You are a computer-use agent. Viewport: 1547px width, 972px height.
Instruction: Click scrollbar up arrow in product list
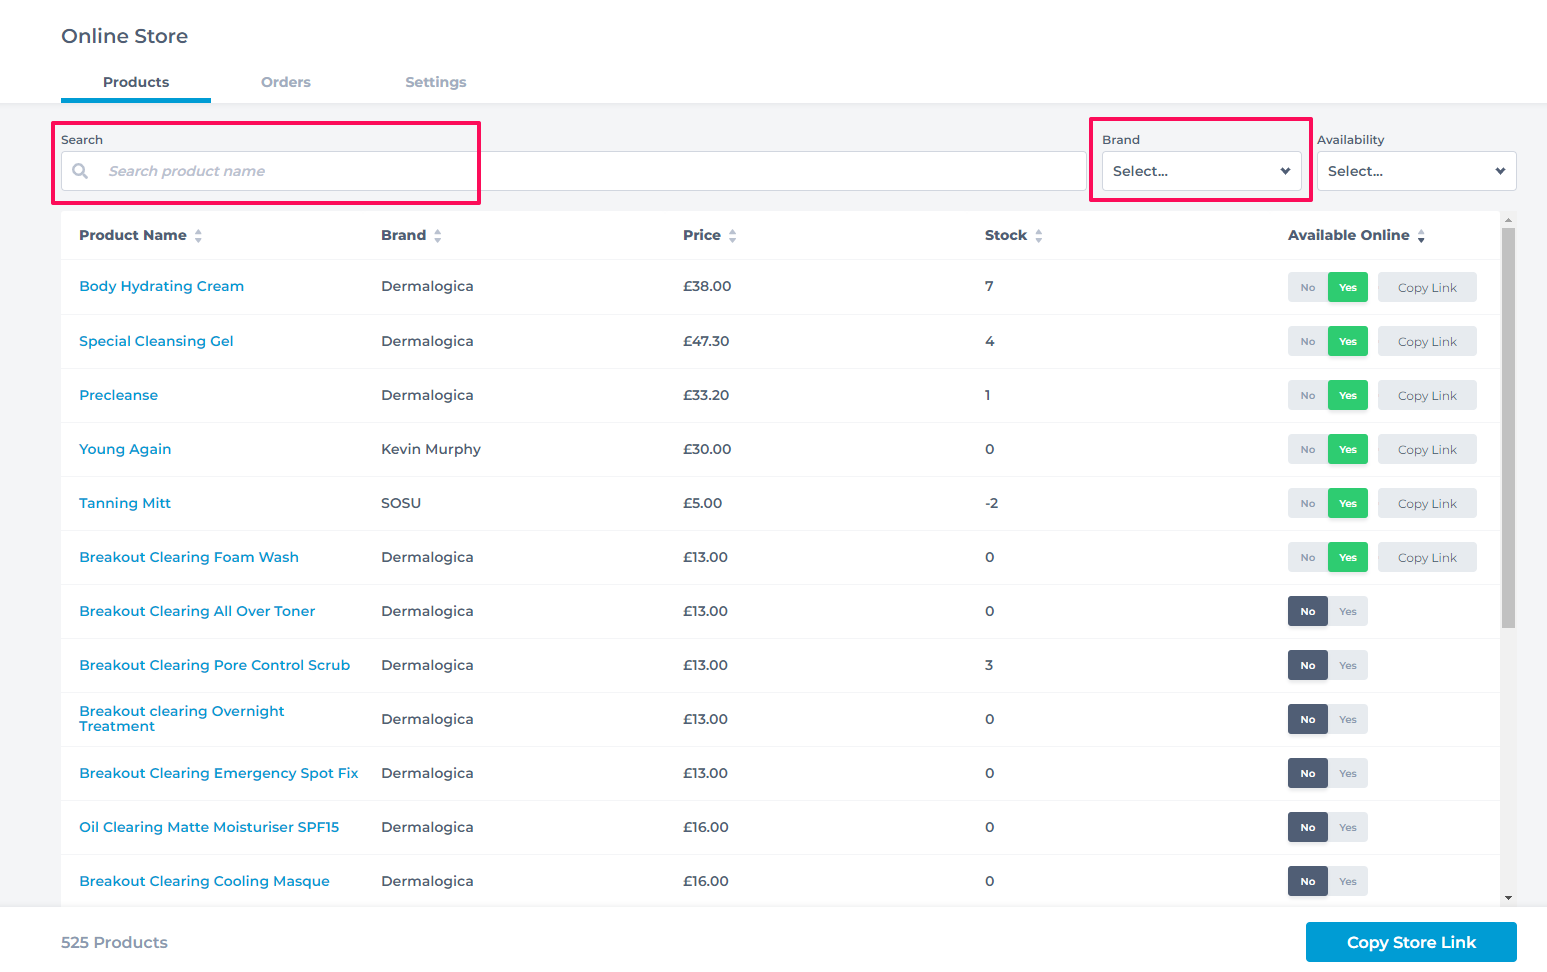1508,220
